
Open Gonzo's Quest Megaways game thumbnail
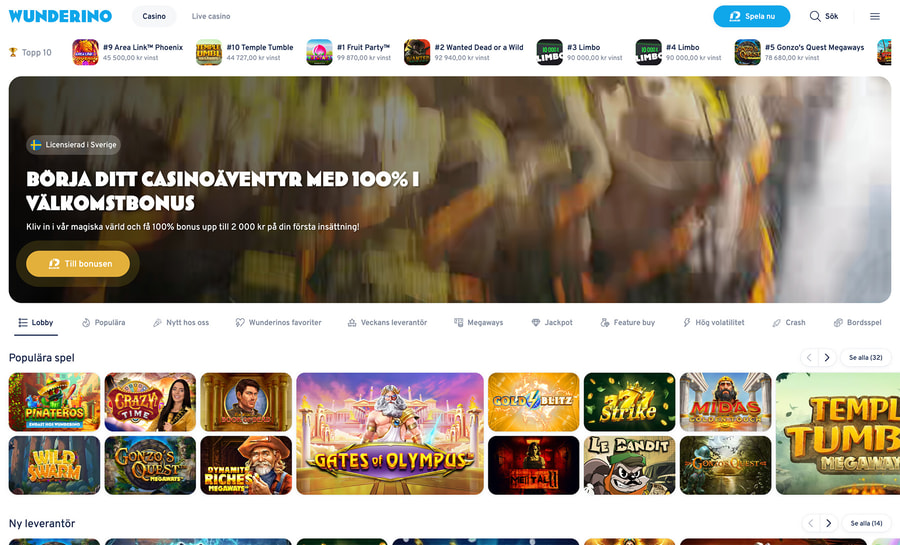pos(150,465)
